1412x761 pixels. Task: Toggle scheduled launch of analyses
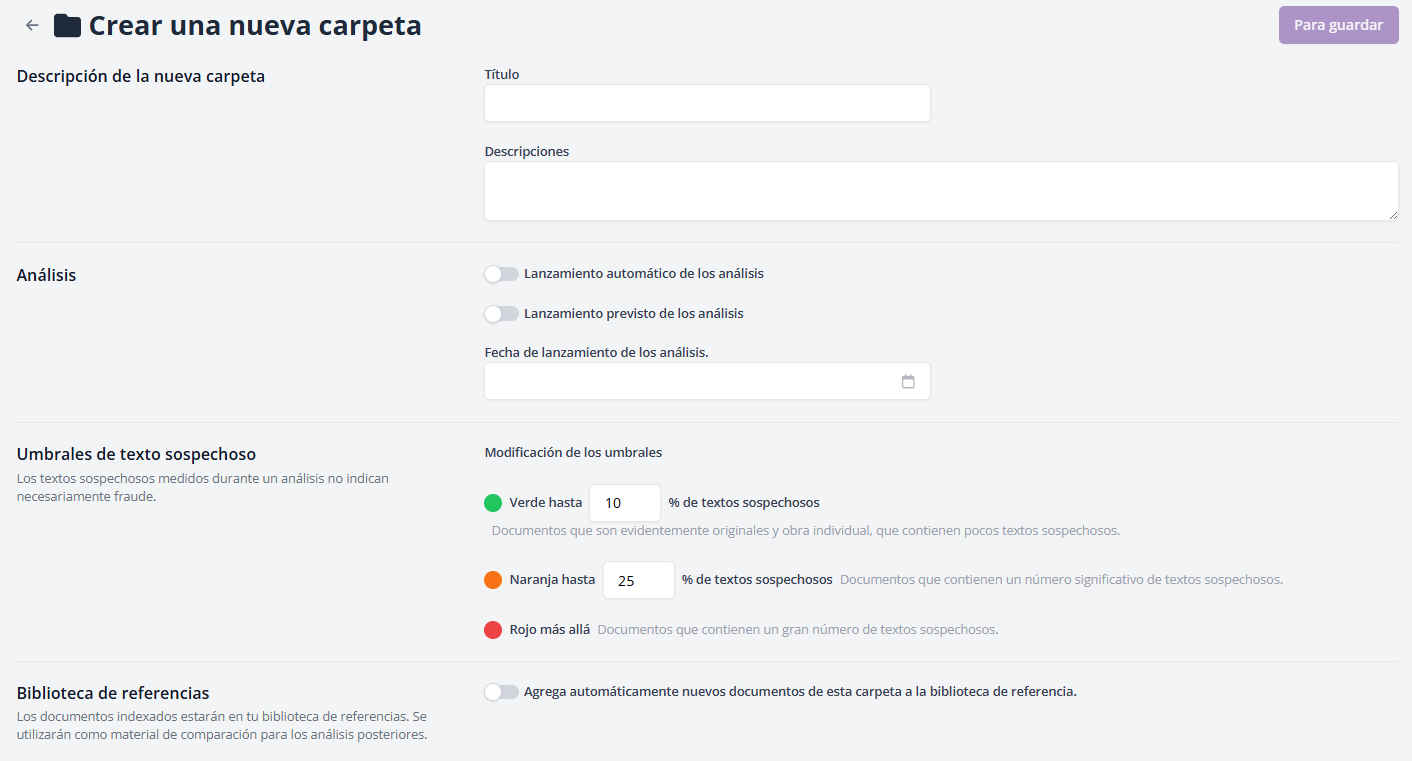click(501, 314)
